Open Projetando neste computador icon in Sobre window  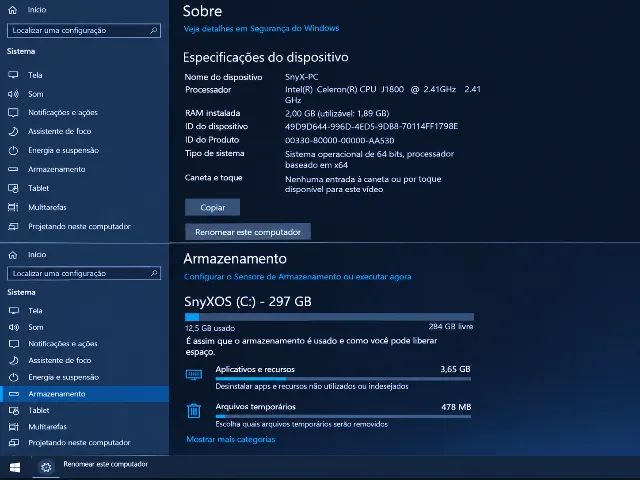click(13, 226)
